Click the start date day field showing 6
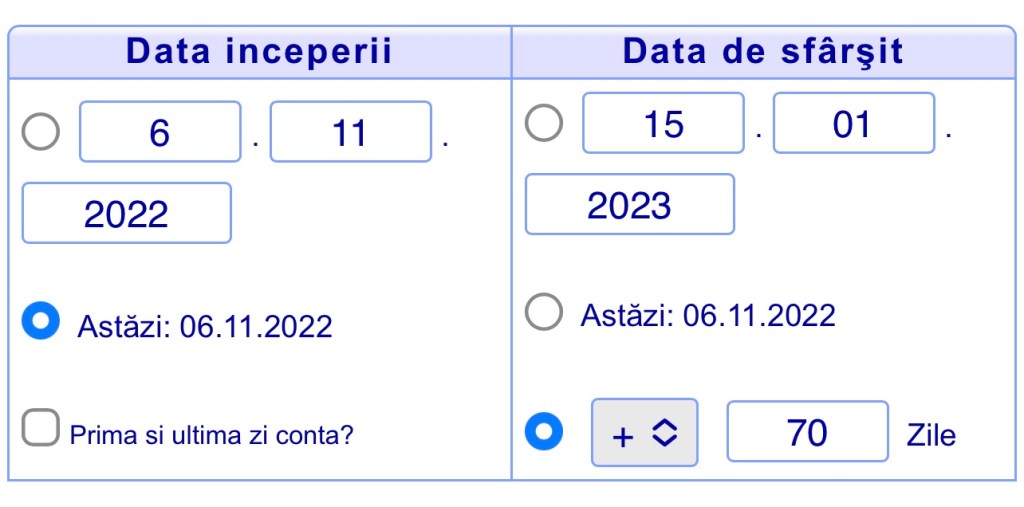 tap(160, 132)
